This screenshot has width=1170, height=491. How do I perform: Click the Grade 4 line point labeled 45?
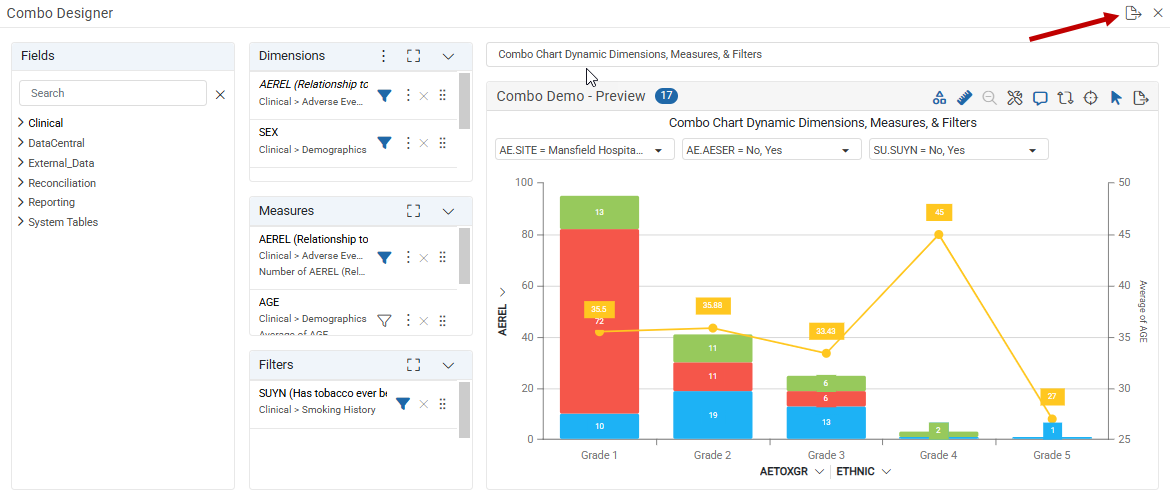tap(939, 234)
